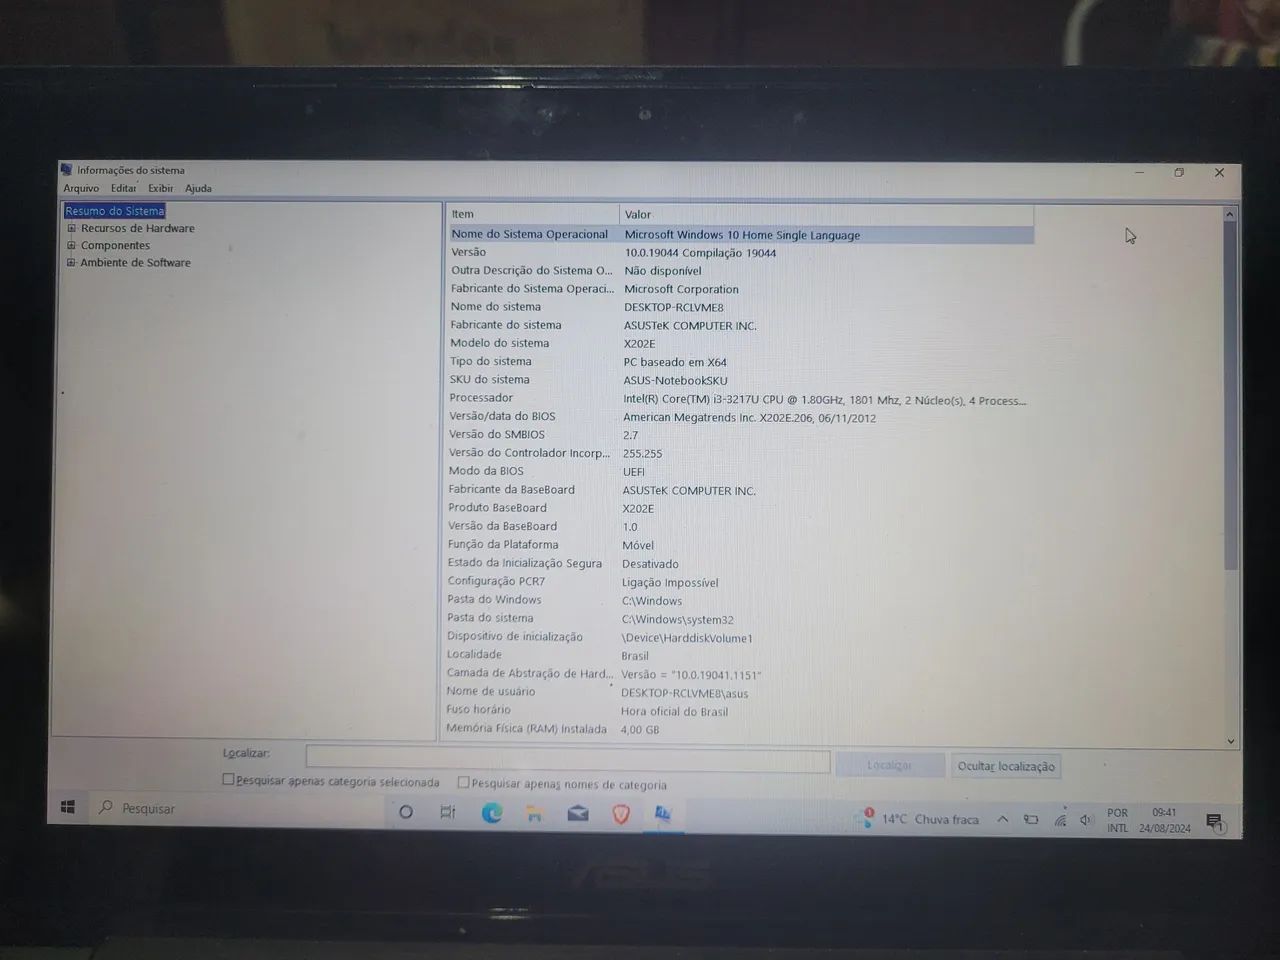Select the Tipo do sistema row
The image size is (1280, 960).
[739, 362]
